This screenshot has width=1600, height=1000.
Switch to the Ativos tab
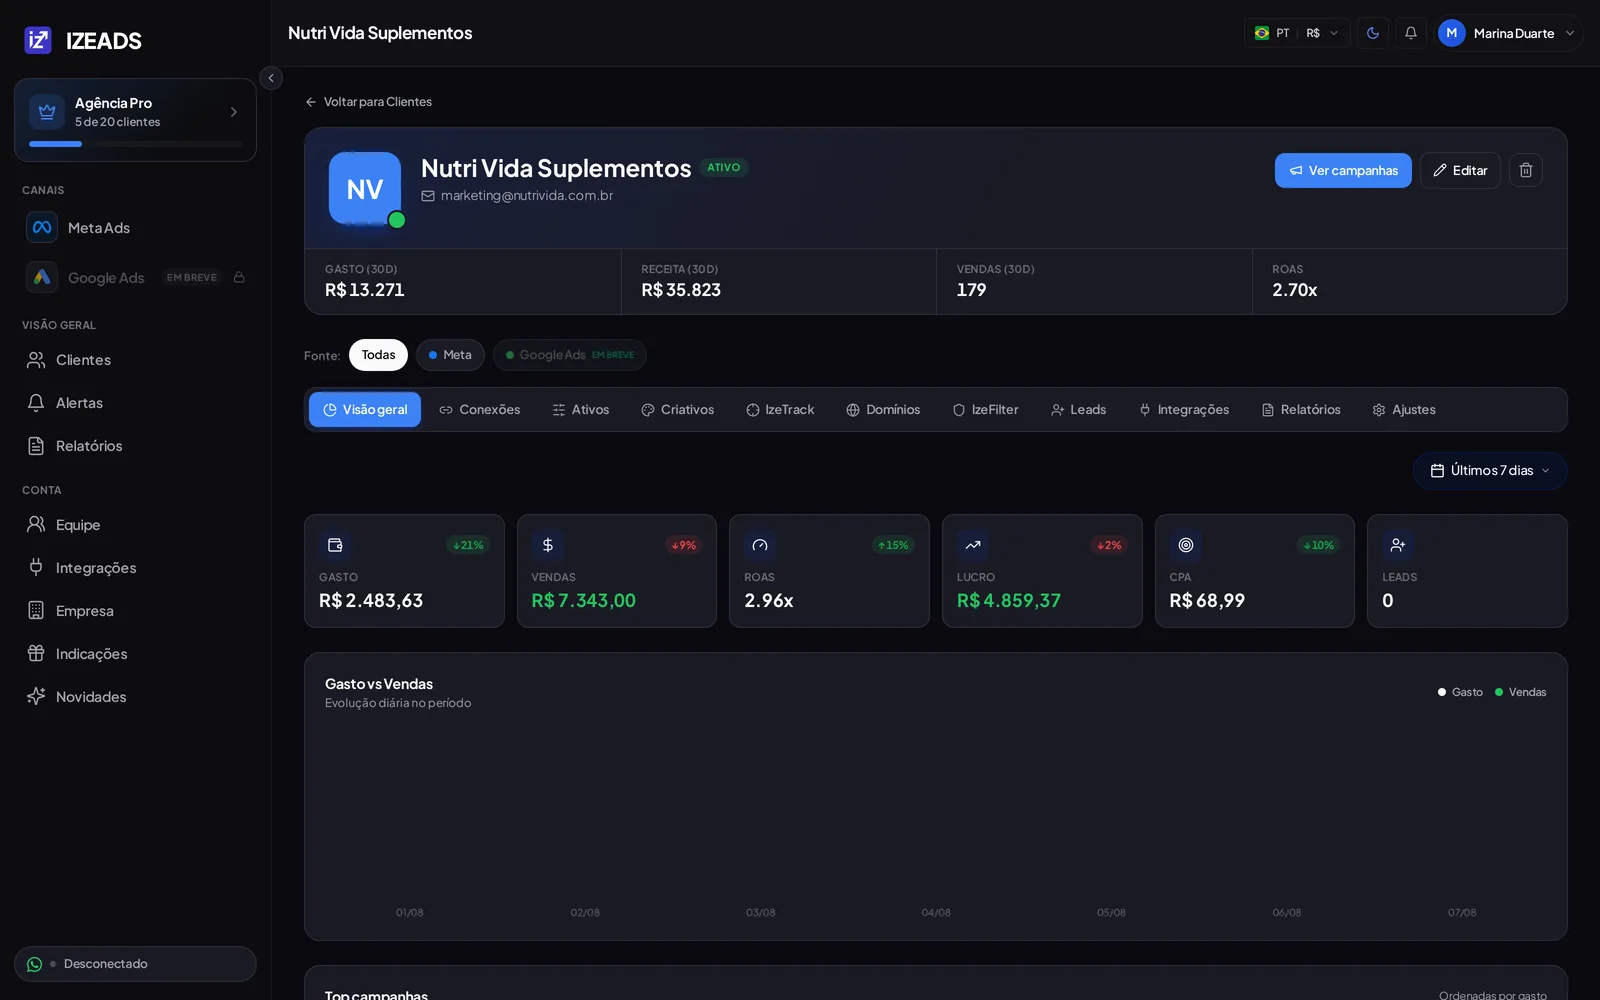click(x=581, y=410)
